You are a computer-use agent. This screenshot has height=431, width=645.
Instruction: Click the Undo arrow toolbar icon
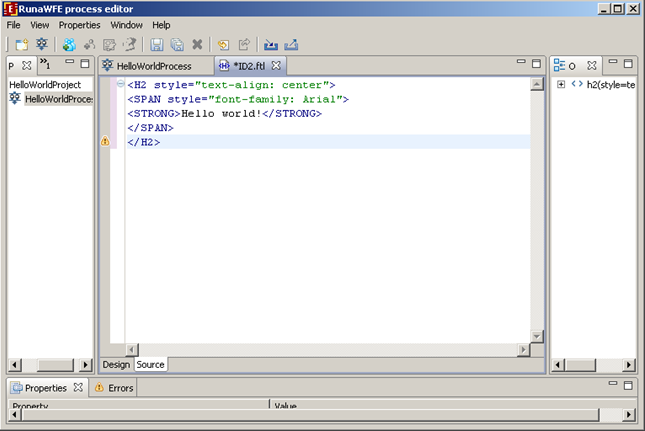(223, 45)
